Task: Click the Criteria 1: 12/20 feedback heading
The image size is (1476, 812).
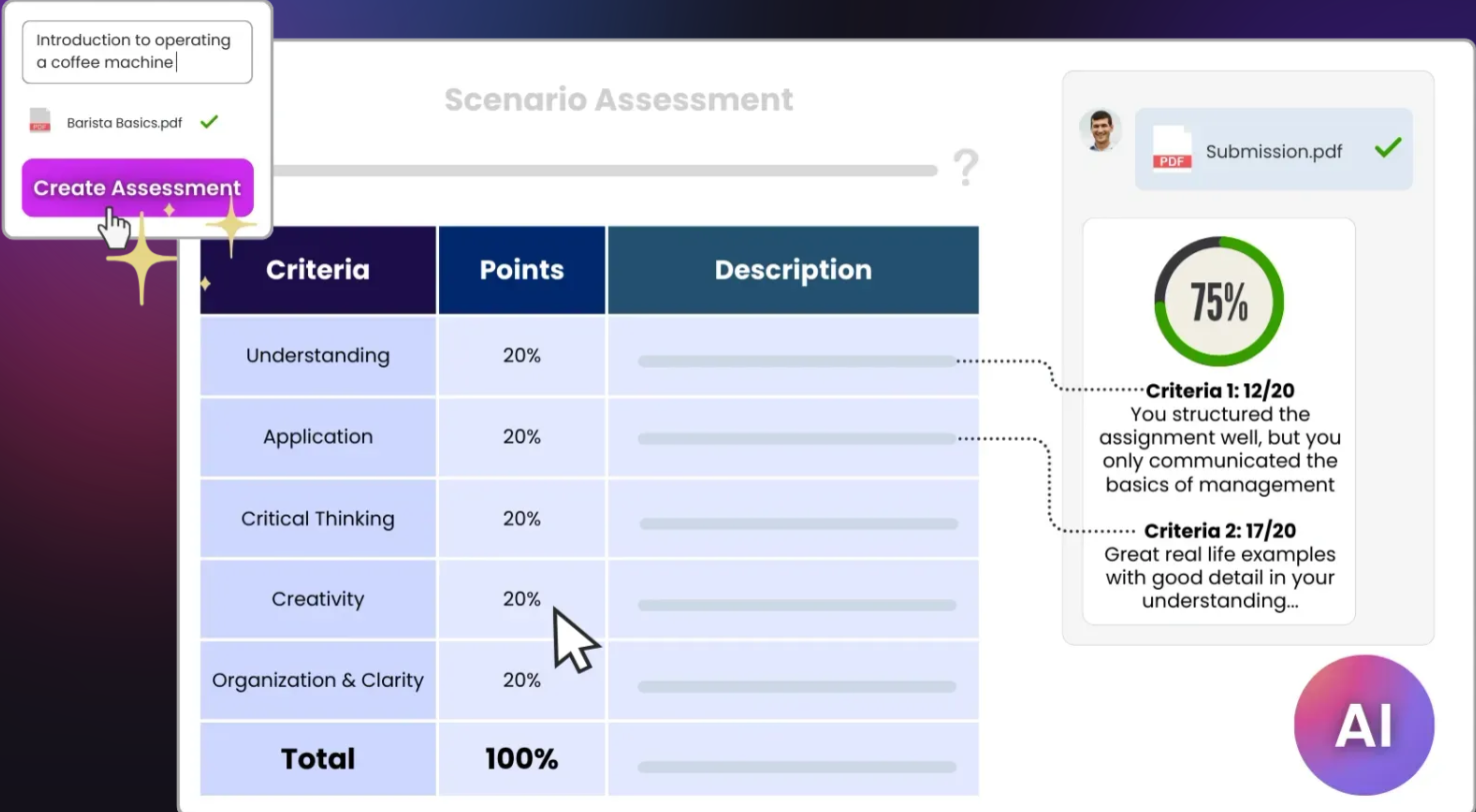Action: click(x=1220, y=390)
